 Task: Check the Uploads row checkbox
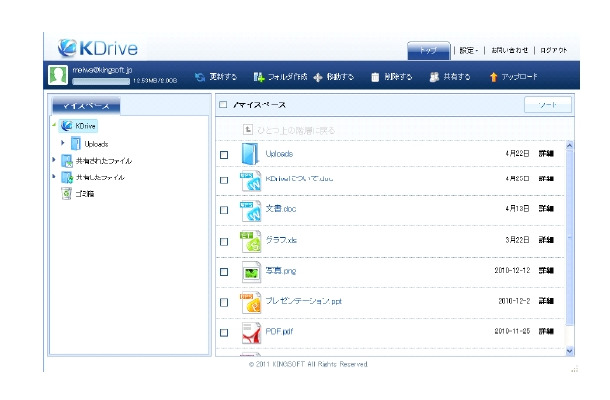coord(224,155)
